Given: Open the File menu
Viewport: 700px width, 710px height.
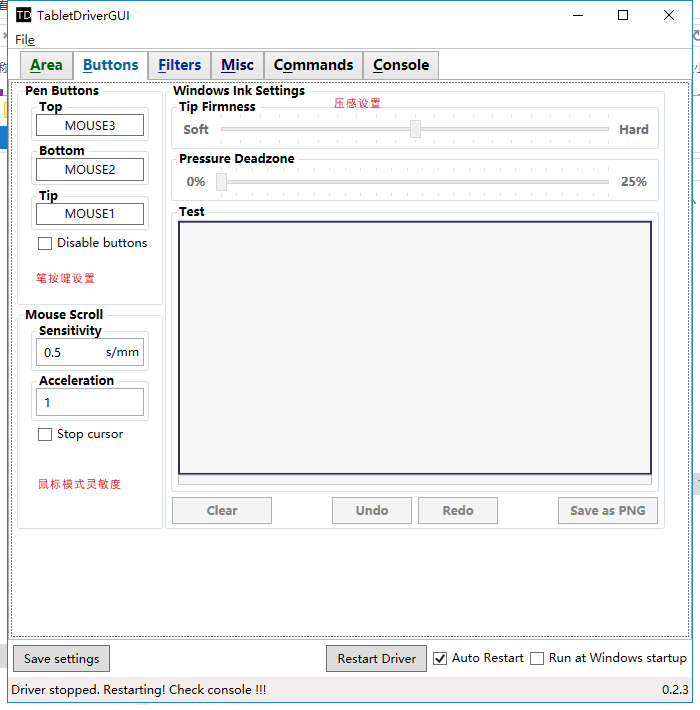Looking at the screenshot, I should click(24, 39).
